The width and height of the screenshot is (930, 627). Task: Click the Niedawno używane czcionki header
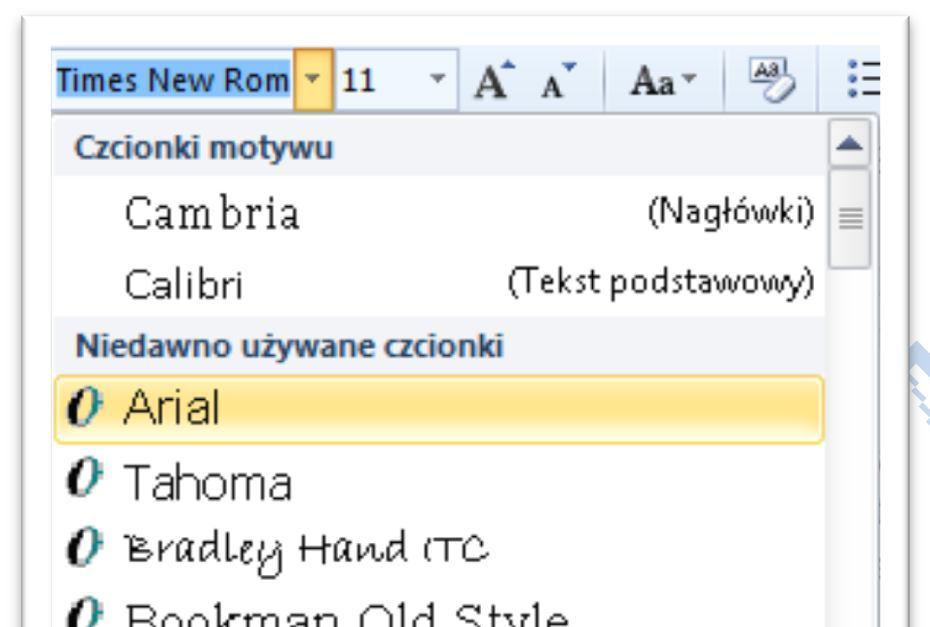point(289,346)
